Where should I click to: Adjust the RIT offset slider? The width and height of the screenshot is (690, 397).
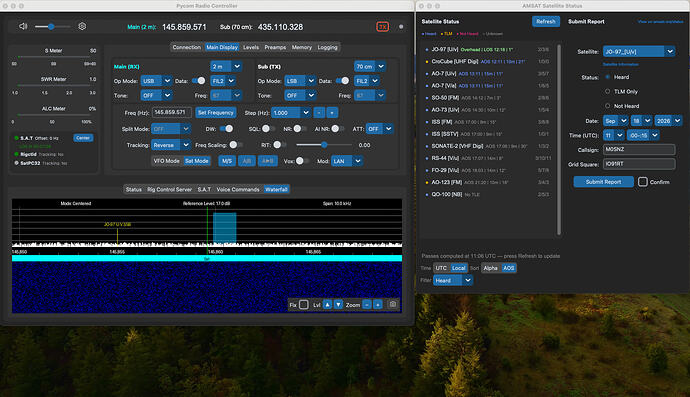[x=324, y=145]
